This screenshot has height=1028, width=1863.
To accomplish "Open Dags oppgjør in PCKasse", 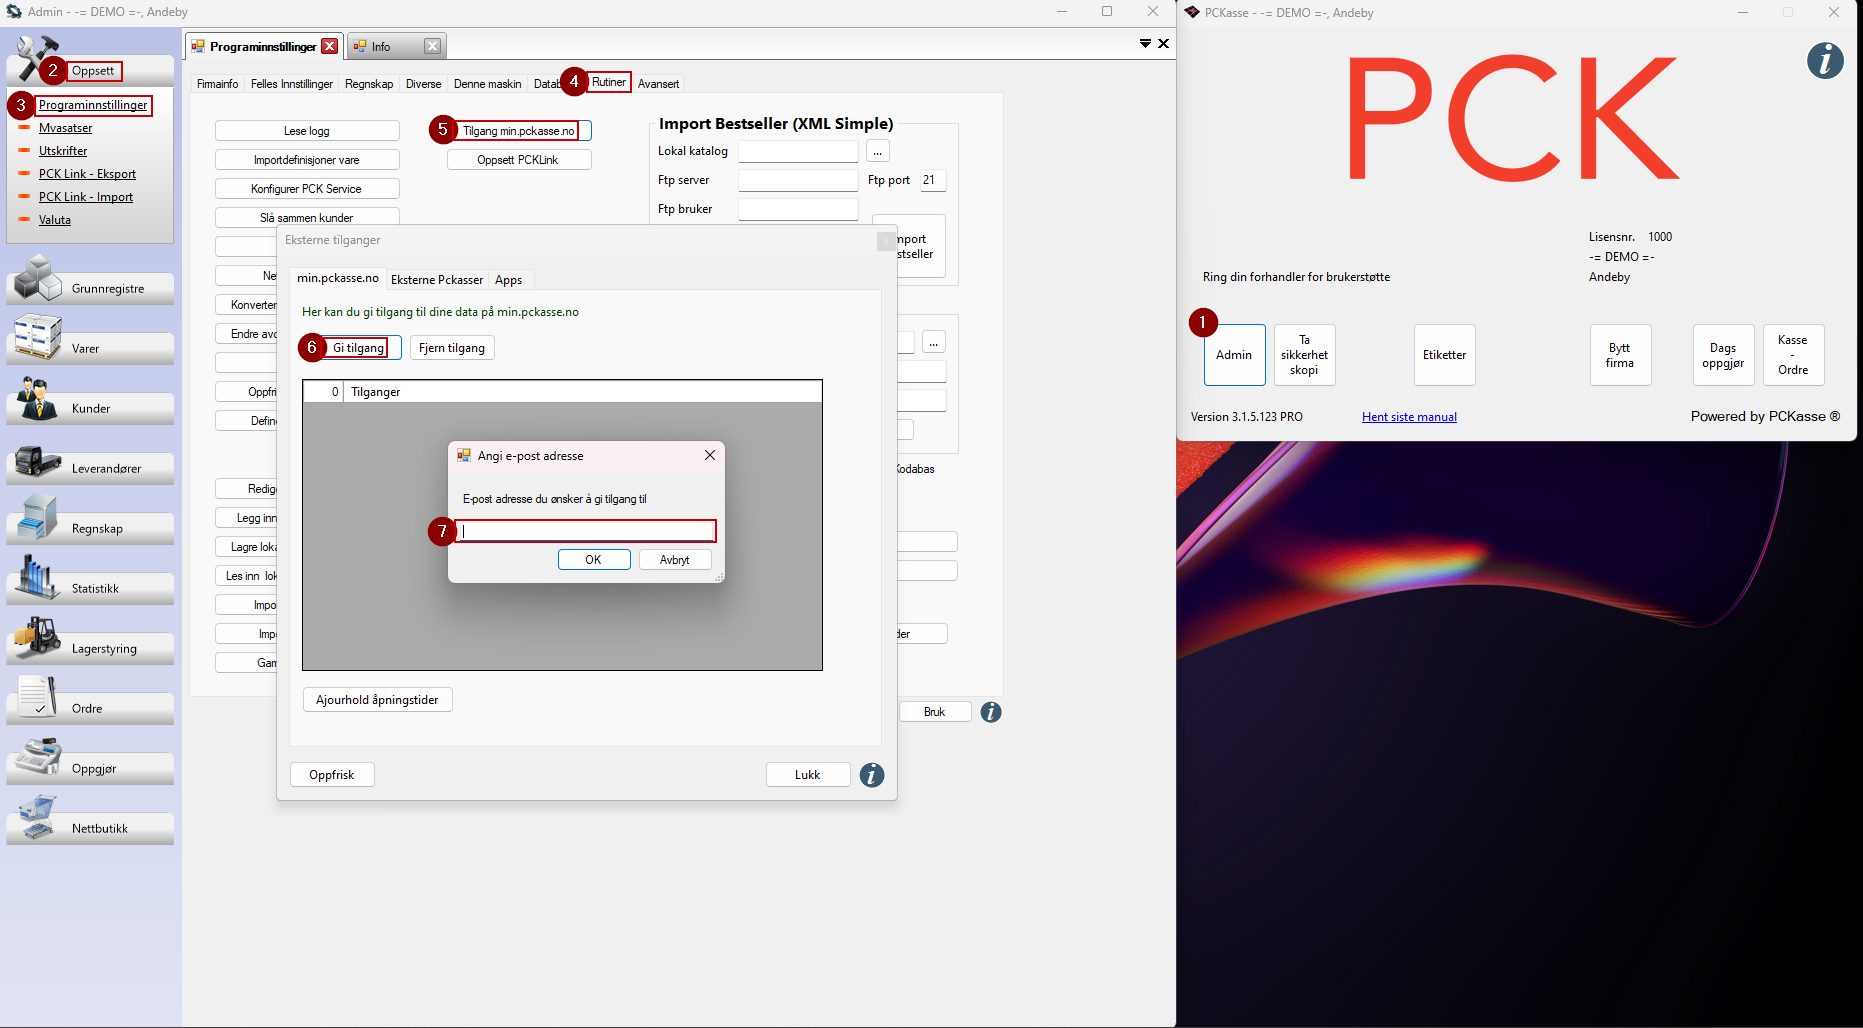I will point(1722,355).
